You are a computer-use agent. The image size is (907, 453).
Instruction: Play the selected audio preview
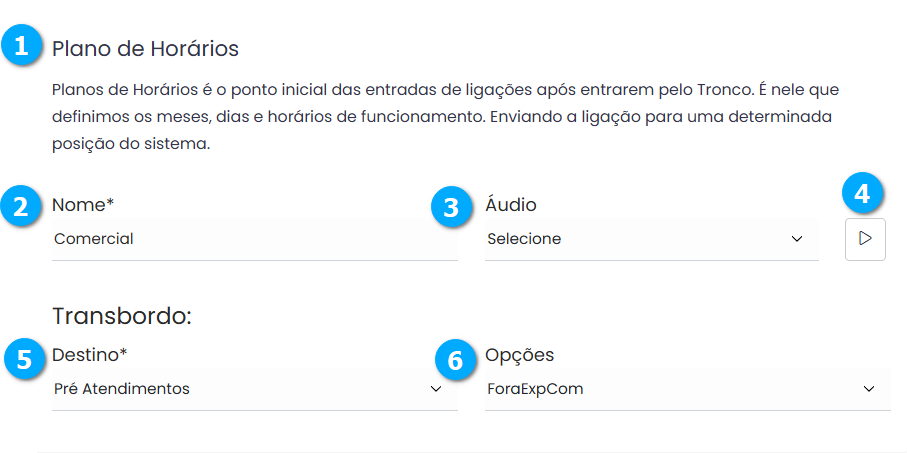click(865, 239)
